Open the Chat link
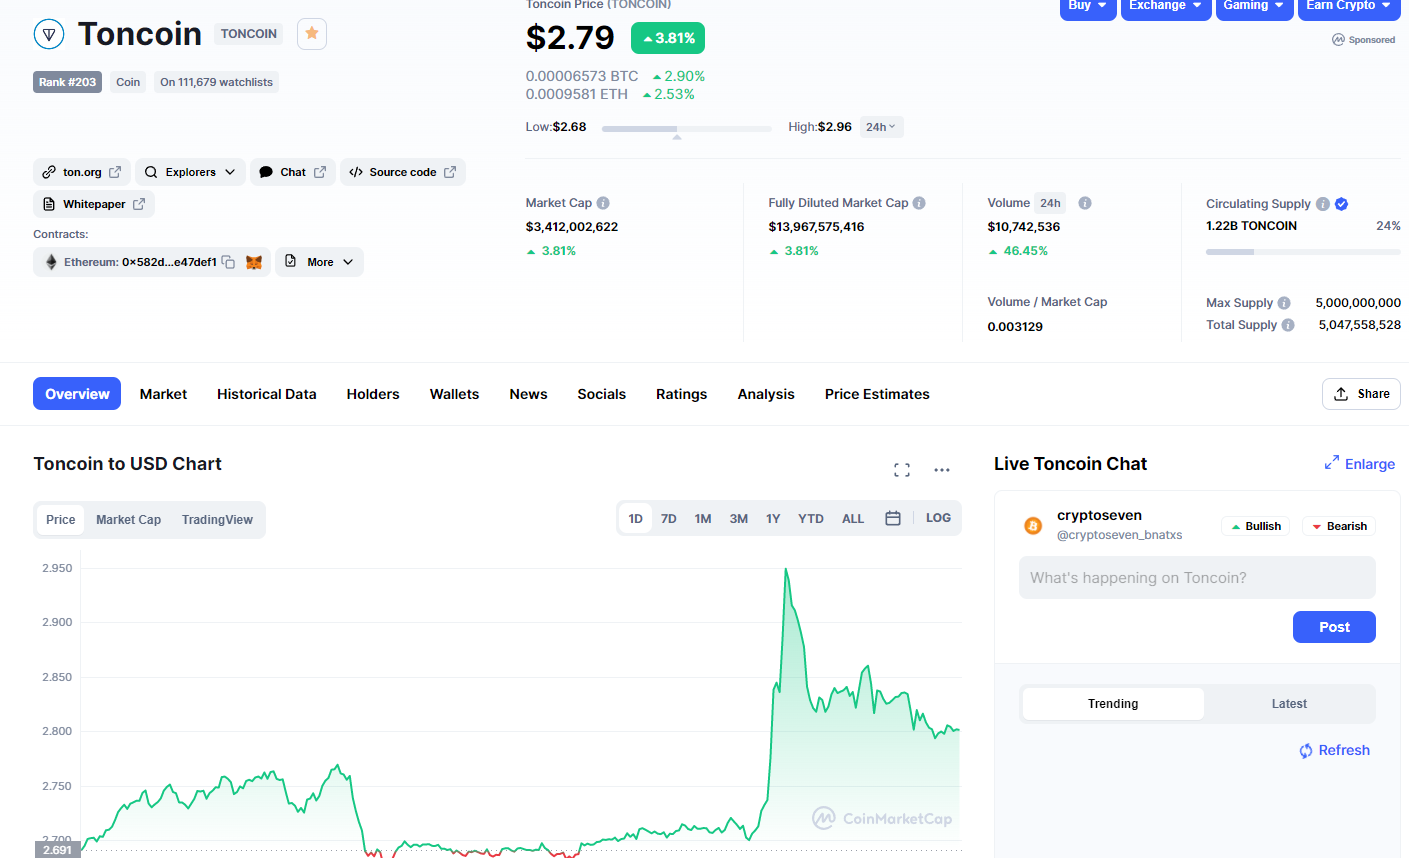1409x858 pixels. coord(293,172)
